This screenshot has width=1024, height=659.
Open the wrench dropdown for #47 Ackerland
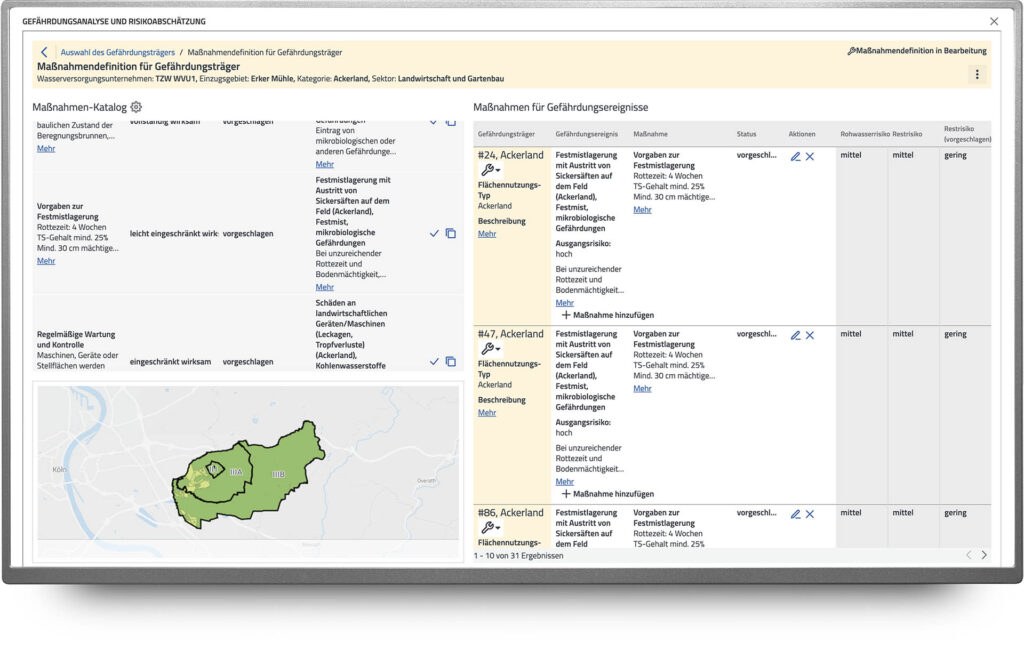(490, 349)
